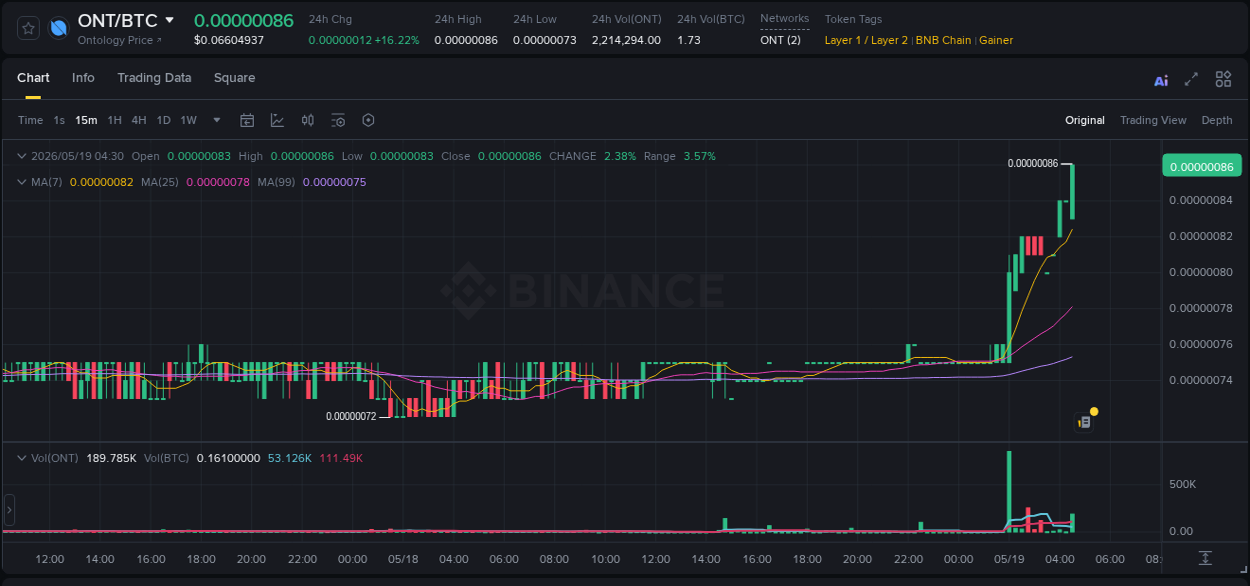The width and height of the screenshot is (1250, 586).
Task: Switch to the Chart tab
Action: (x=33, y=78)
